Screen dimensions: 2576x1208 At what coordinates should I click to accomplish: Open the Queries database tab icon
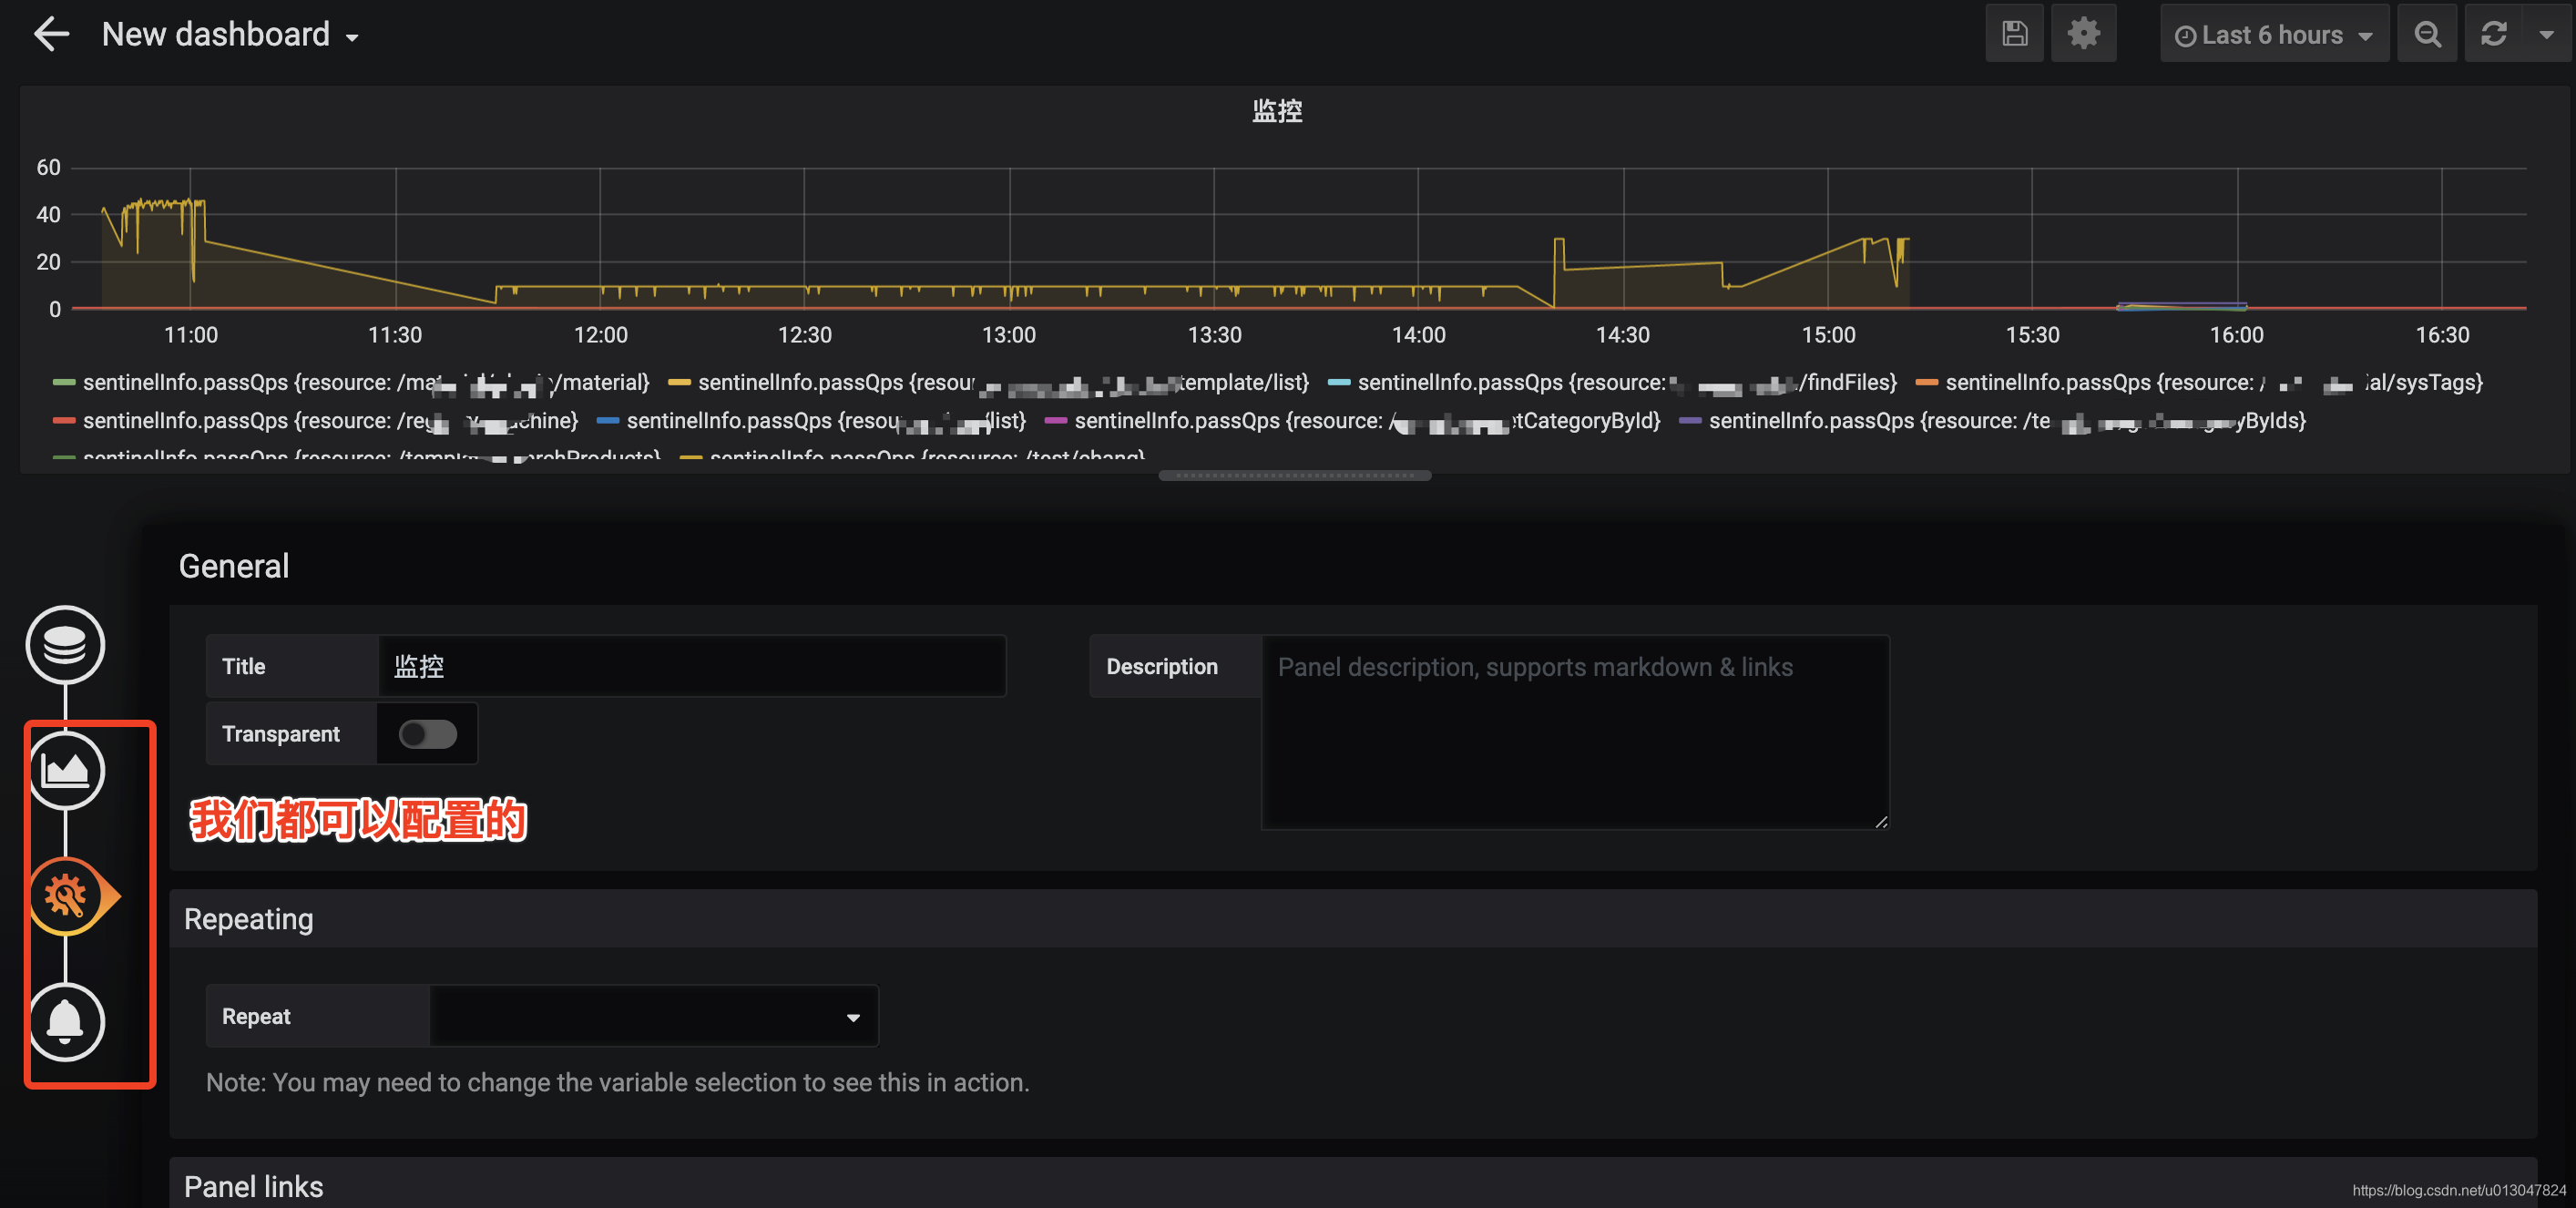pyautogui.click(x=65, y=645)
